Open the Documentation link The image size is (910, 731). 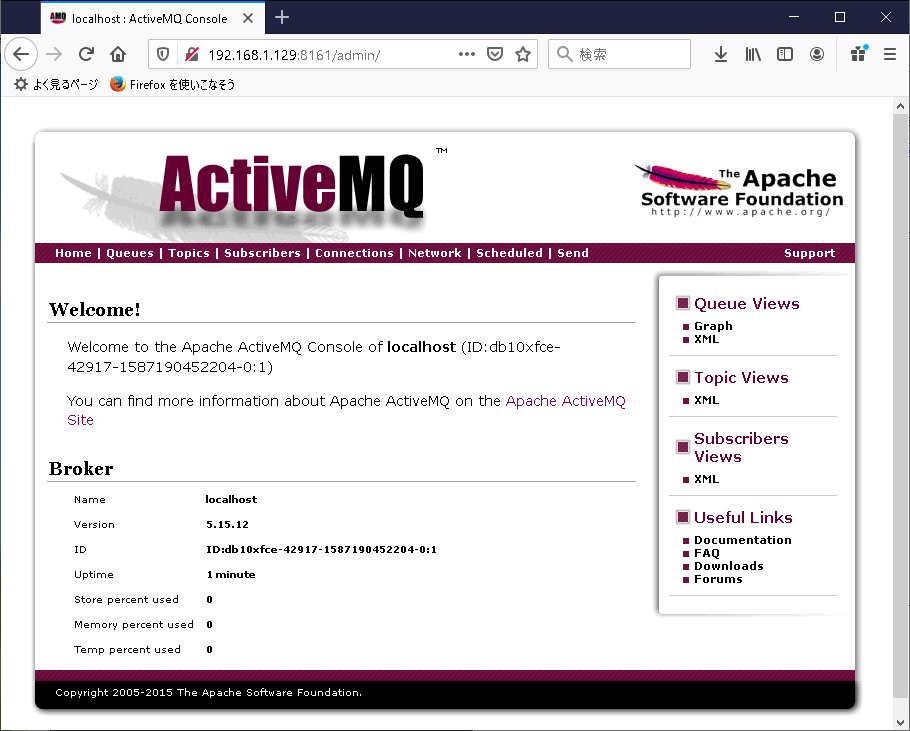[x=743, y=540]
